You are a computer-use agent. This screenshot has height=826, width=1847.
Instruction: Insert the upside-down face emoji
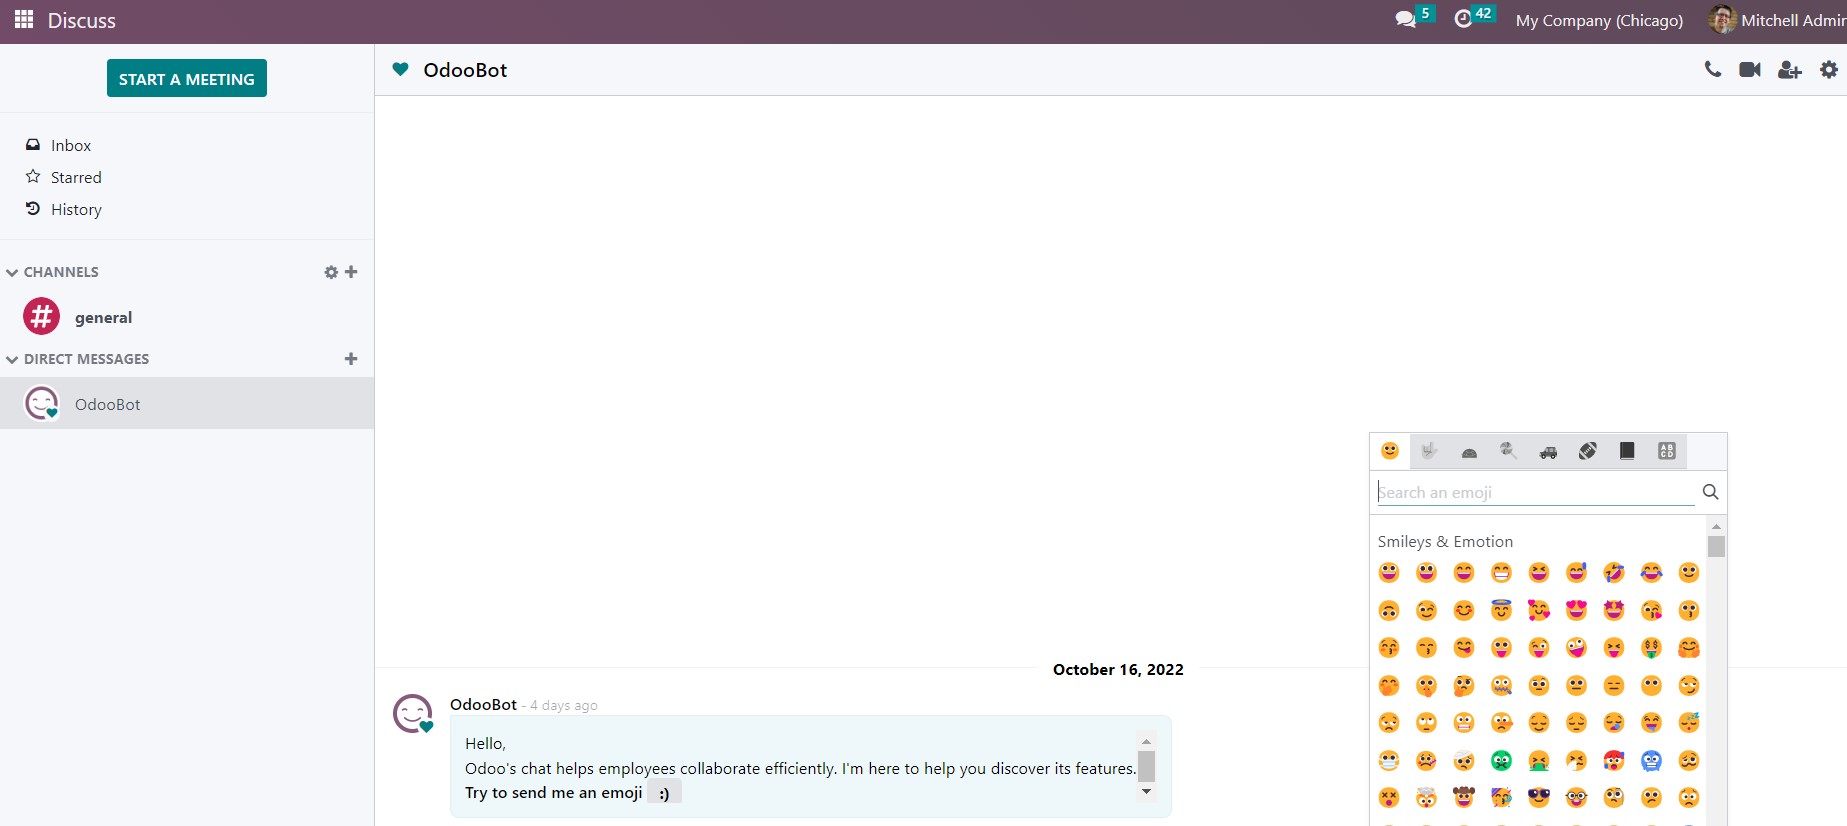tap(1389, 610)
